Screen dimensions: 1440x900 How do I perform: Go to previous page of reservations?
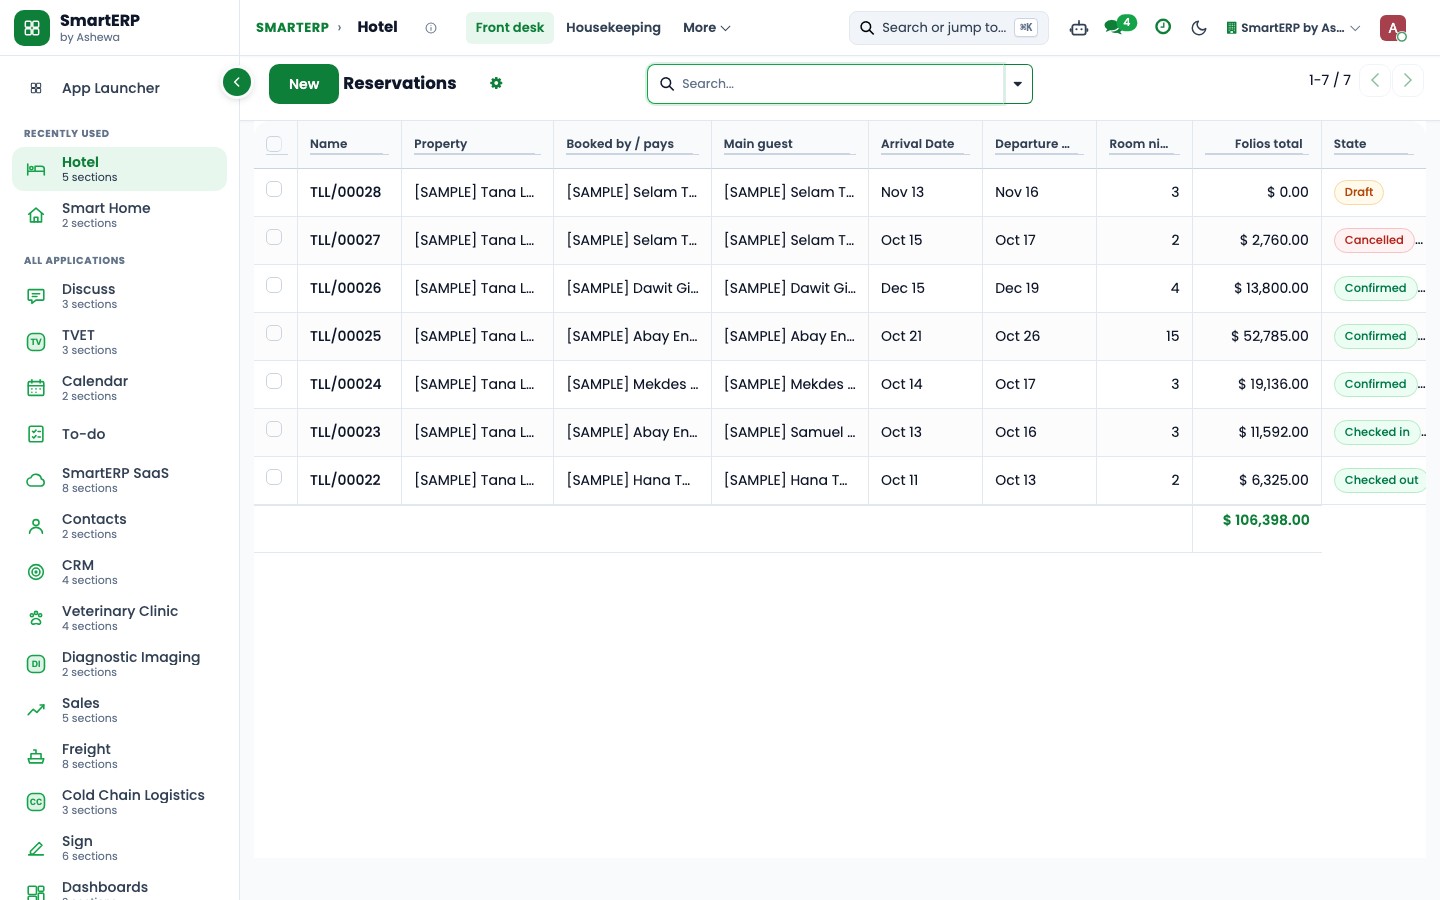click(1375, 80)
